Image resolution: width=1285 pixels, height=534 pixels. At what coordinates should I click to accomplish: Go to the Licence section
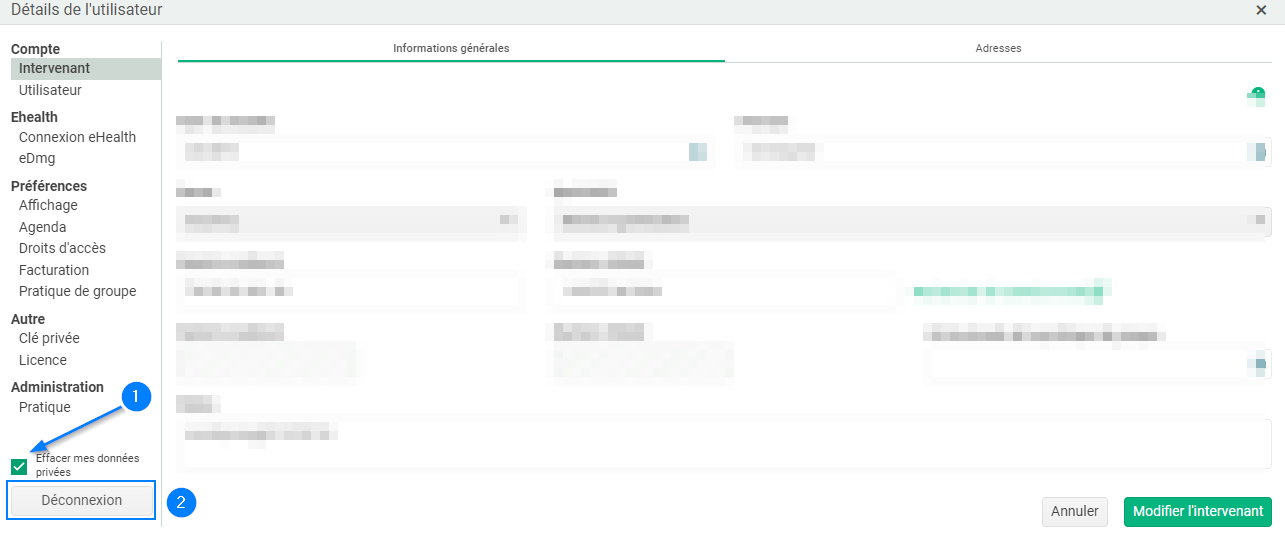click(x=43, y=360)
